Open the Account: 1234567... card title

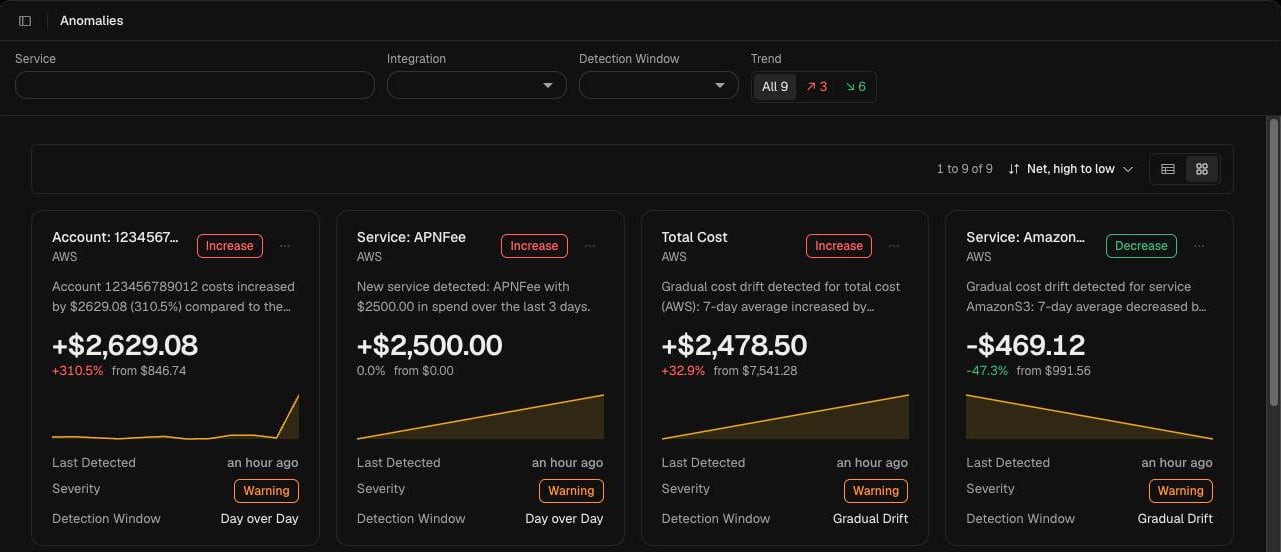point(116,237)
